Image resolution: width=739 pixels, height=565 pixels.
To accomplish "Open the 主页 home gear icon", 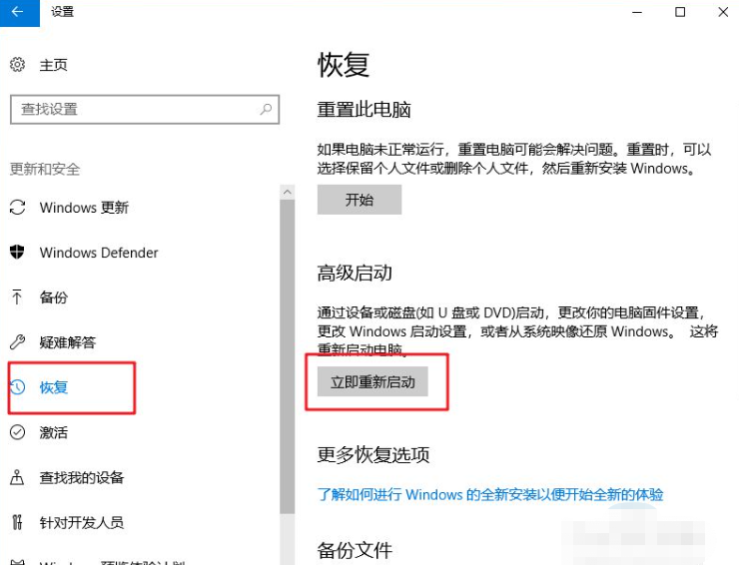I will 17,64.
